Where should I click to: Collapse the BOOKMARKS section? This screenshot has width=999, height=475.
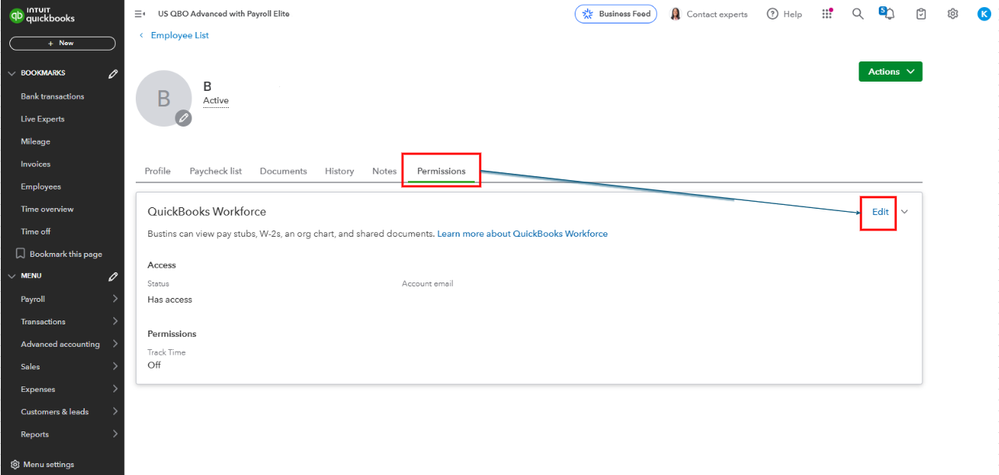pyautogui.click(x=11, y=74)
